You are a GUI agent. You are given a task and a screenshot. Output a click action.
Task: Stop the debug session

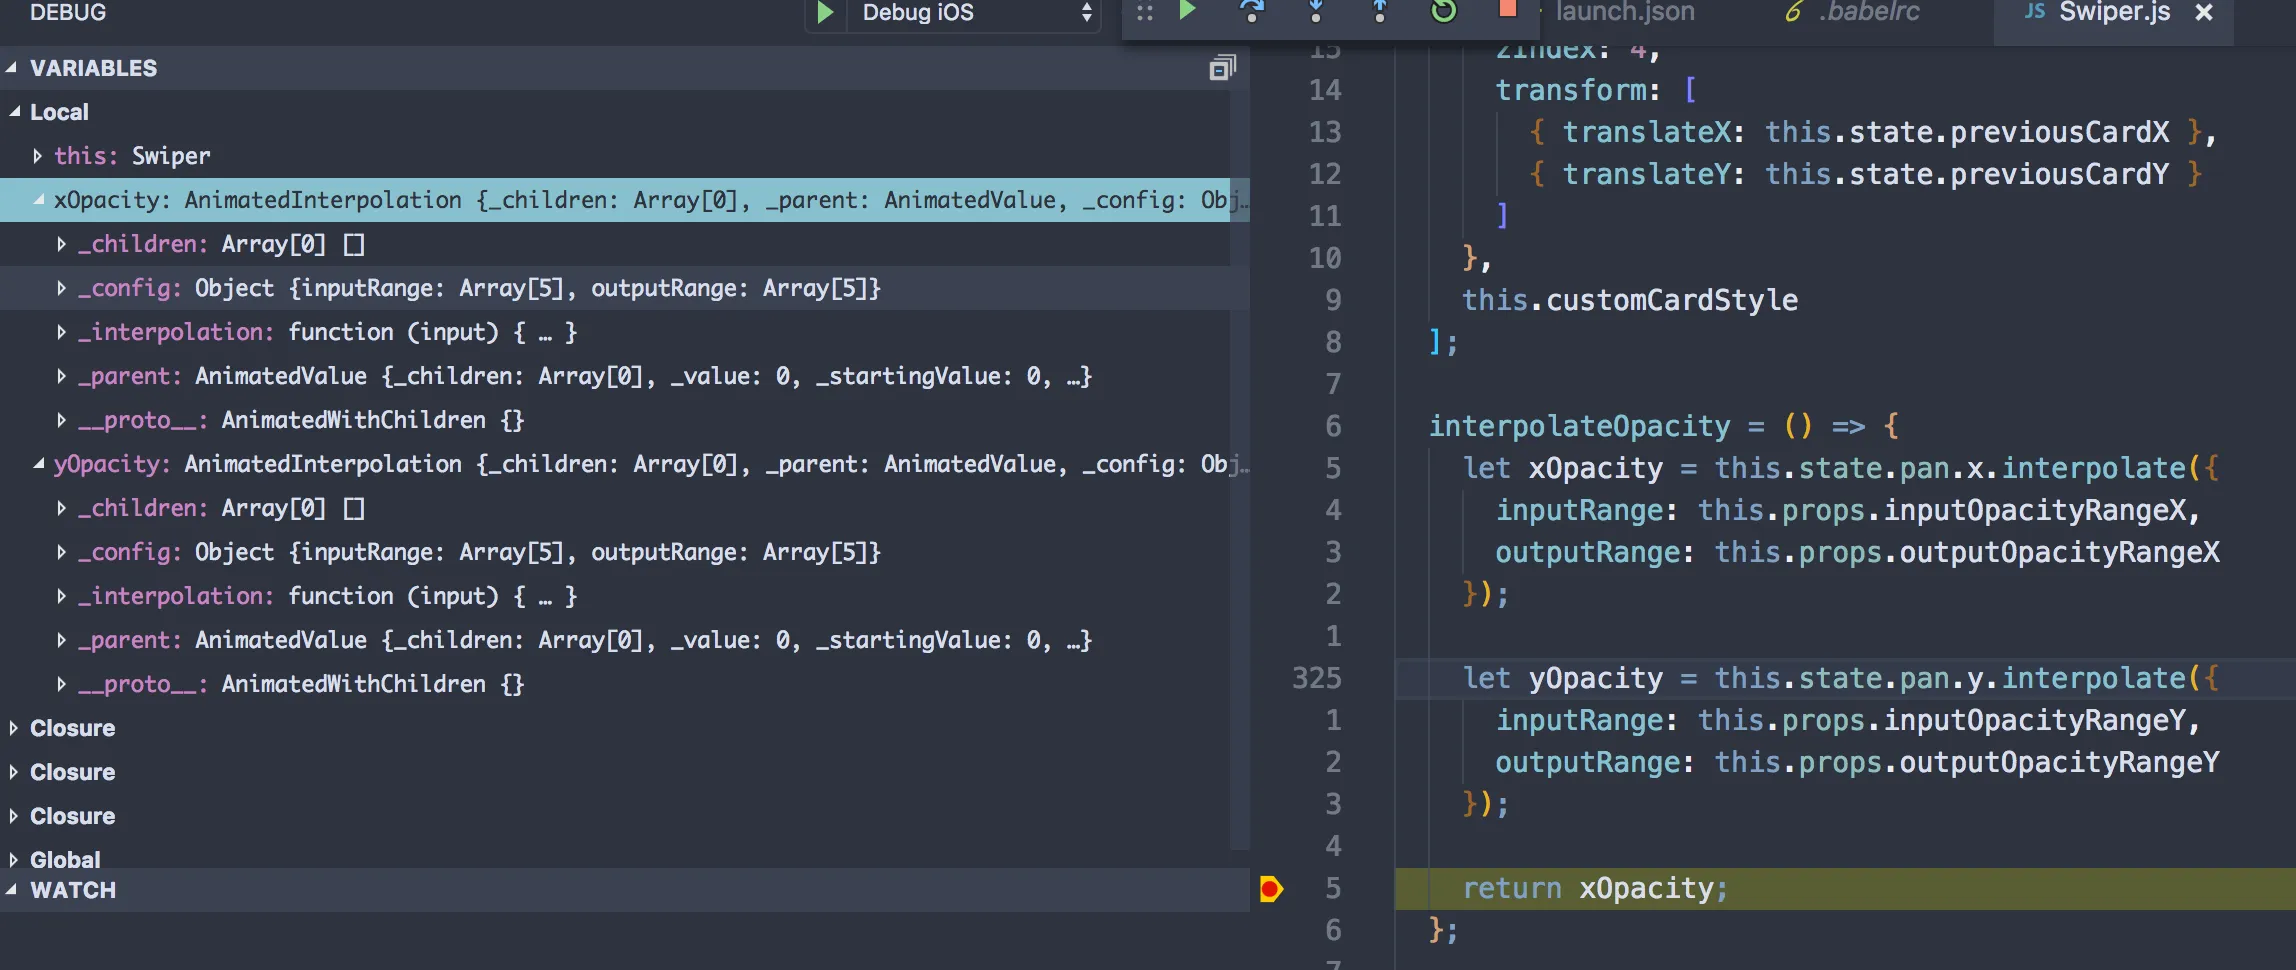pos(1508,9)
